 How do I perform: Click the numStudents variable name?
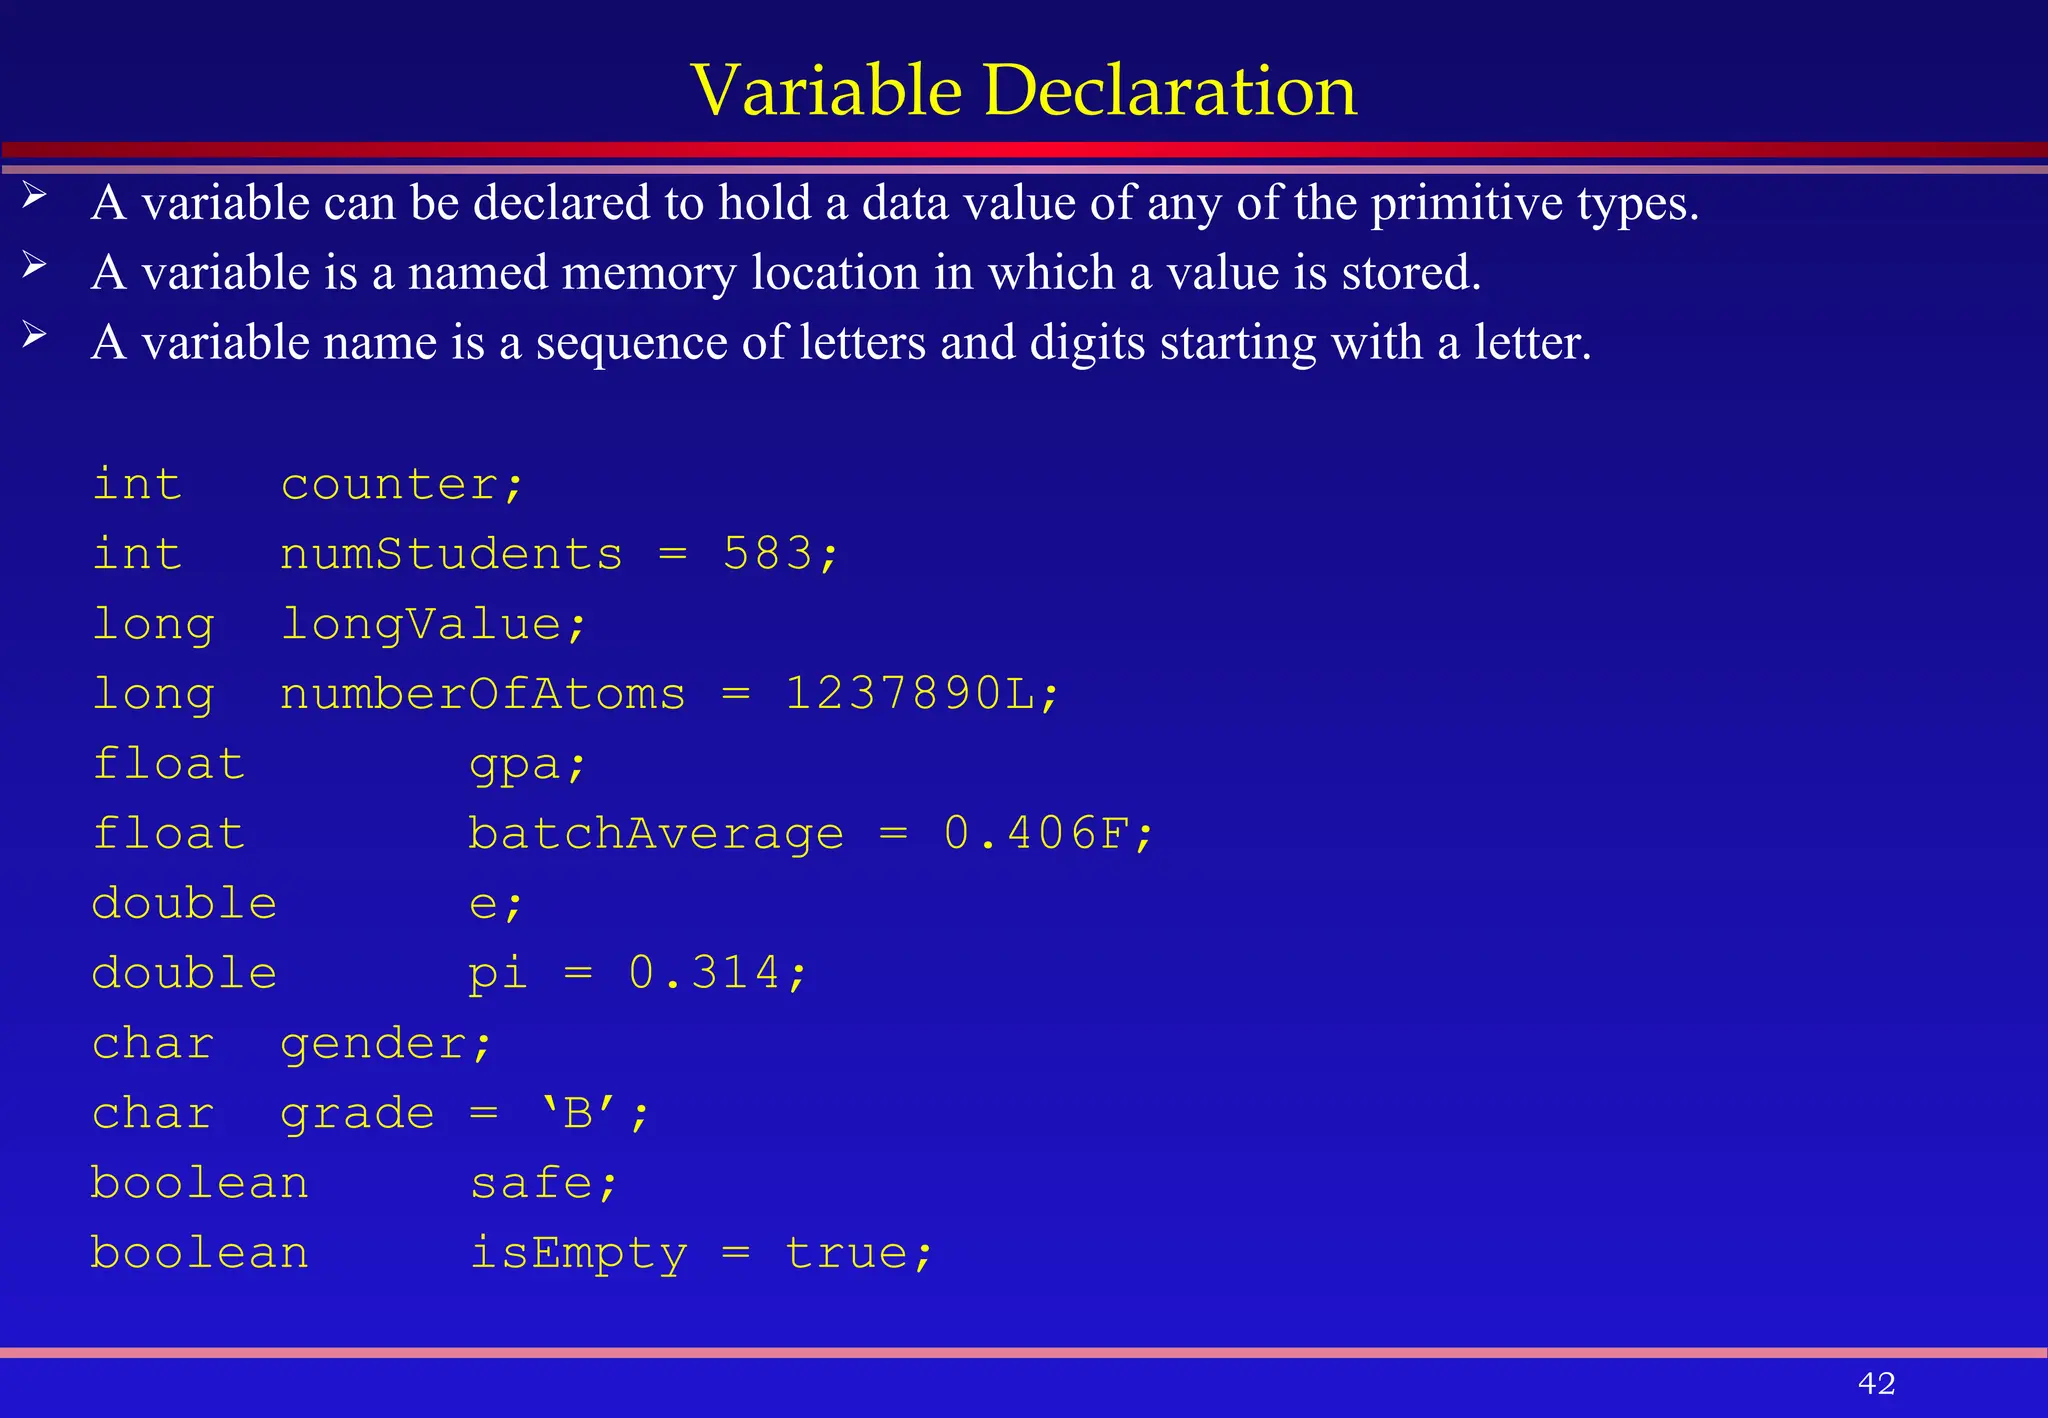451,555
